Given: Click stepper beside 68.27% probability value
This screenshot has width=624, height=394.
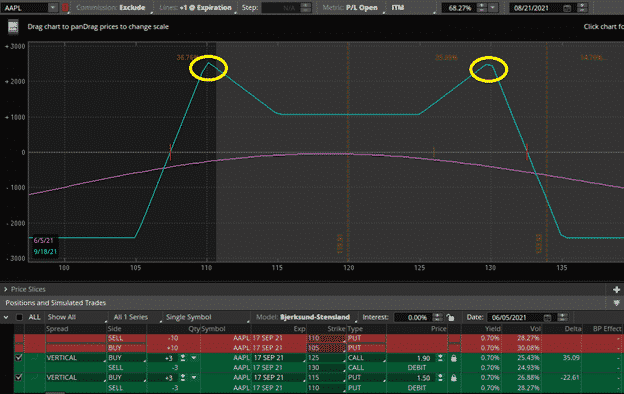Looking at the screenshot, I should 482,8.
